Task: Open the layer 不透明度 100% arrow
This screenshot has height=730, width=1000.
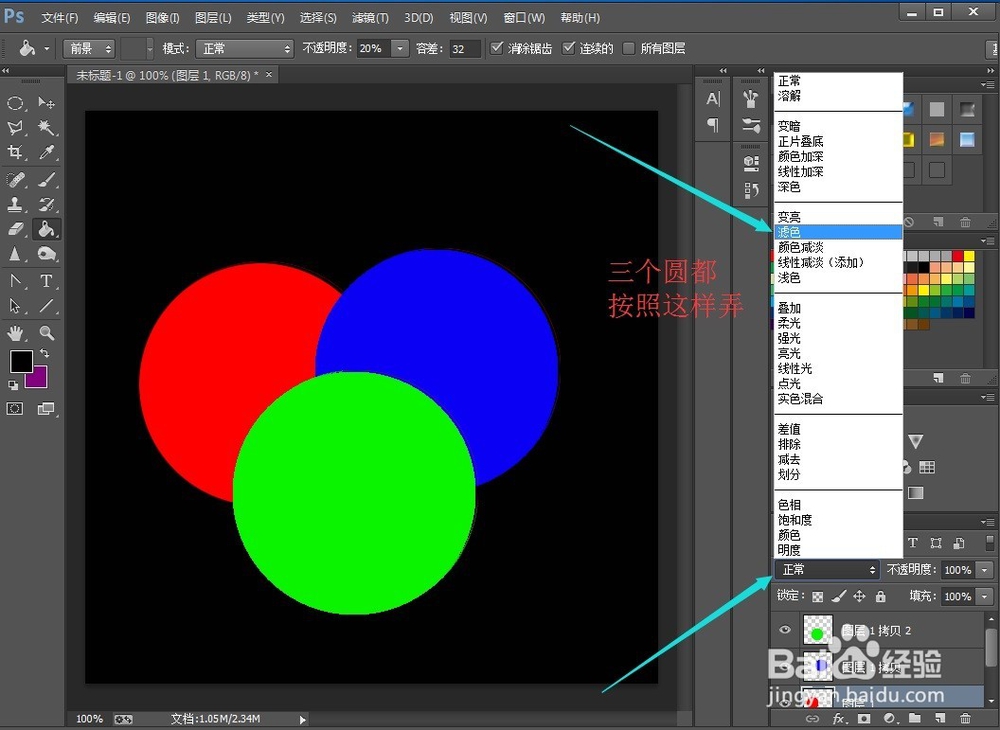Action: [x=985, y=570]
